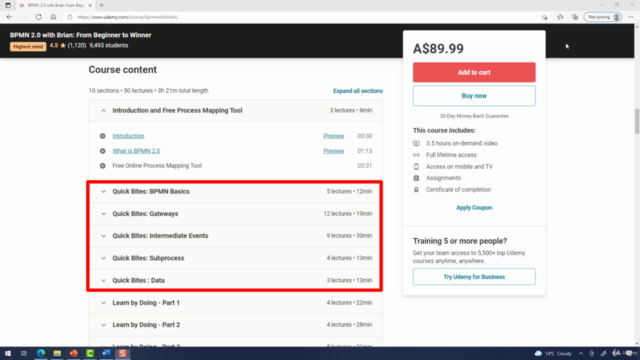
Task: Click the Certificate of completion icon
Action: (416, 189)
